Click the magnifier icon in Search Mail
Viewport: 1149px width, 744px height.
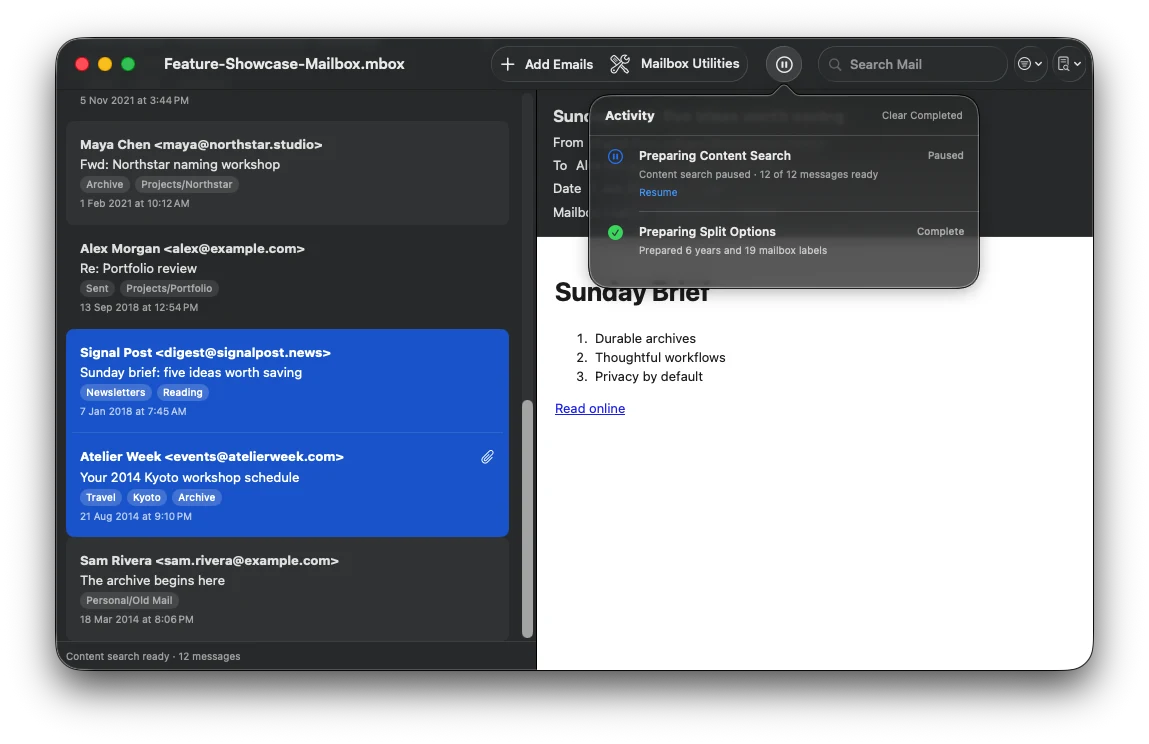835,65
